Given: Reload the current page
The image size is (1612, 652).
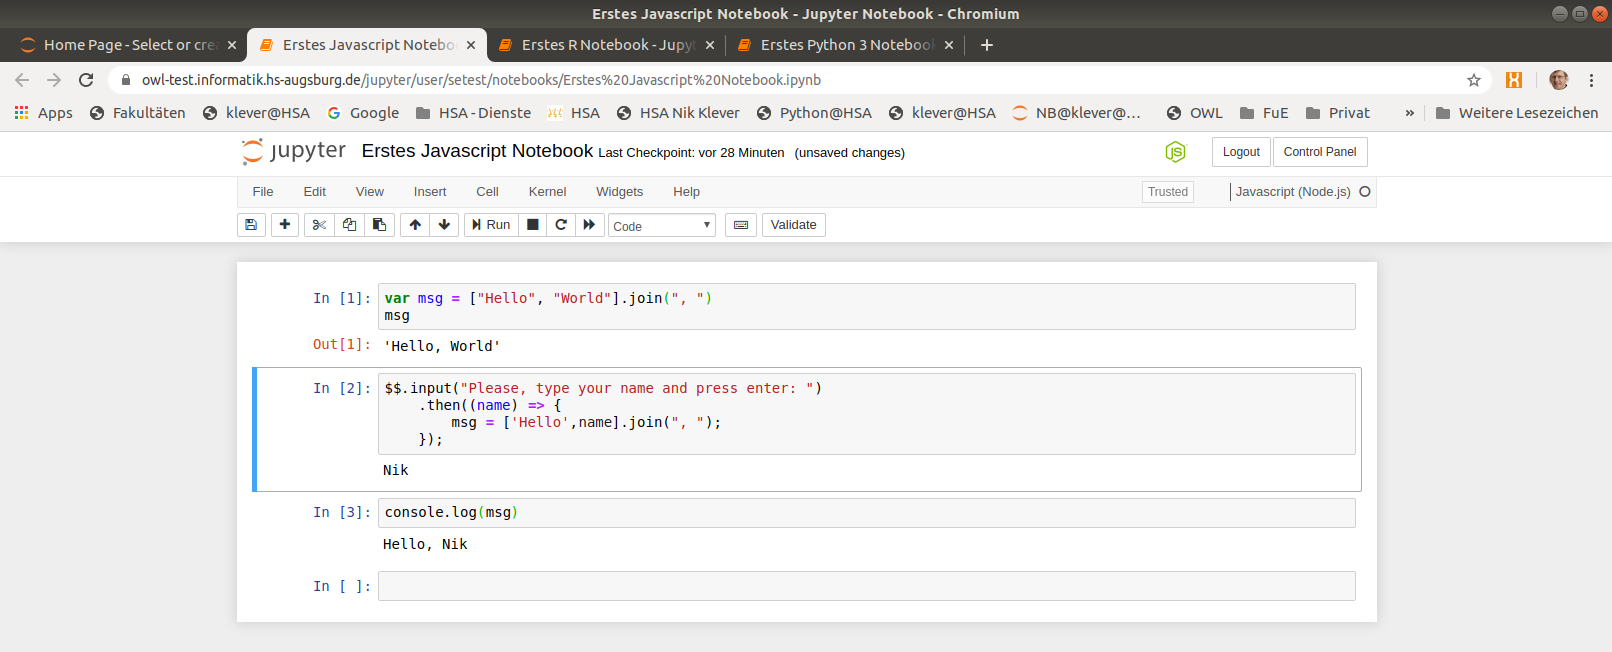Looking at the screenshot, I should (x=86, y=80).
